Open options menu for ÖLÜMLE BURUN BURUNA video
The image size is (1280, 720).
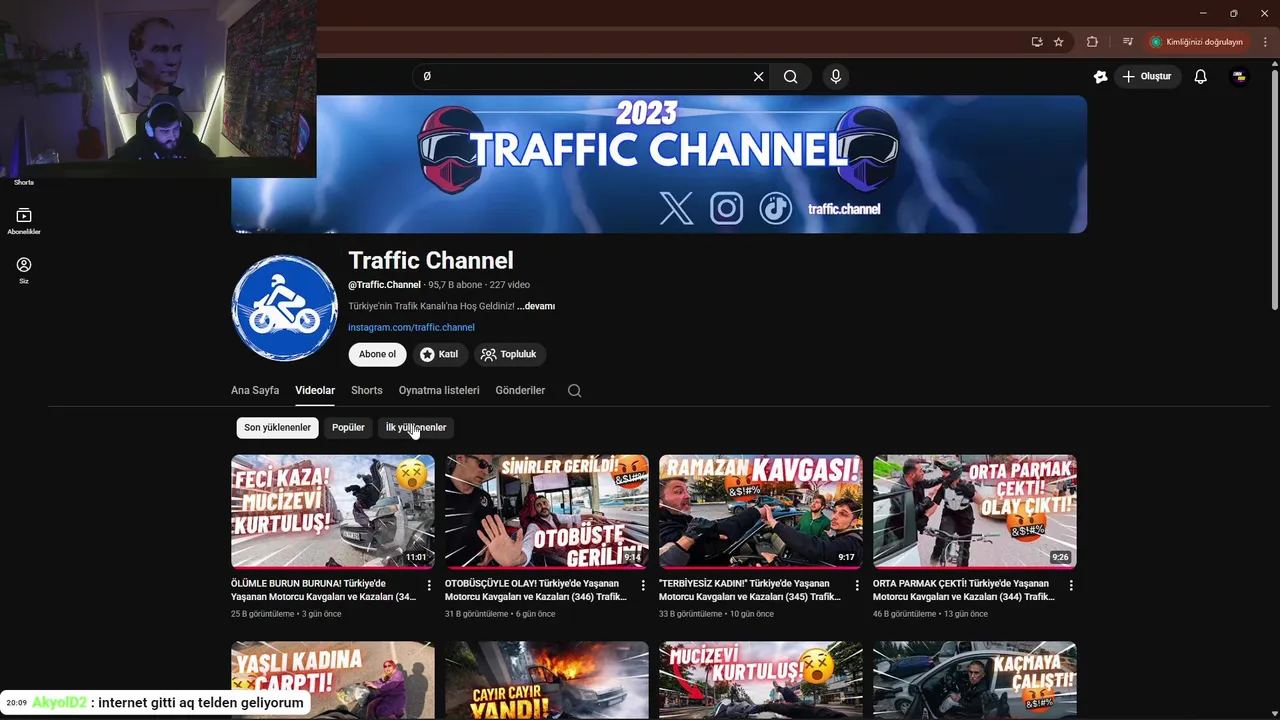(x=429, y=585)
